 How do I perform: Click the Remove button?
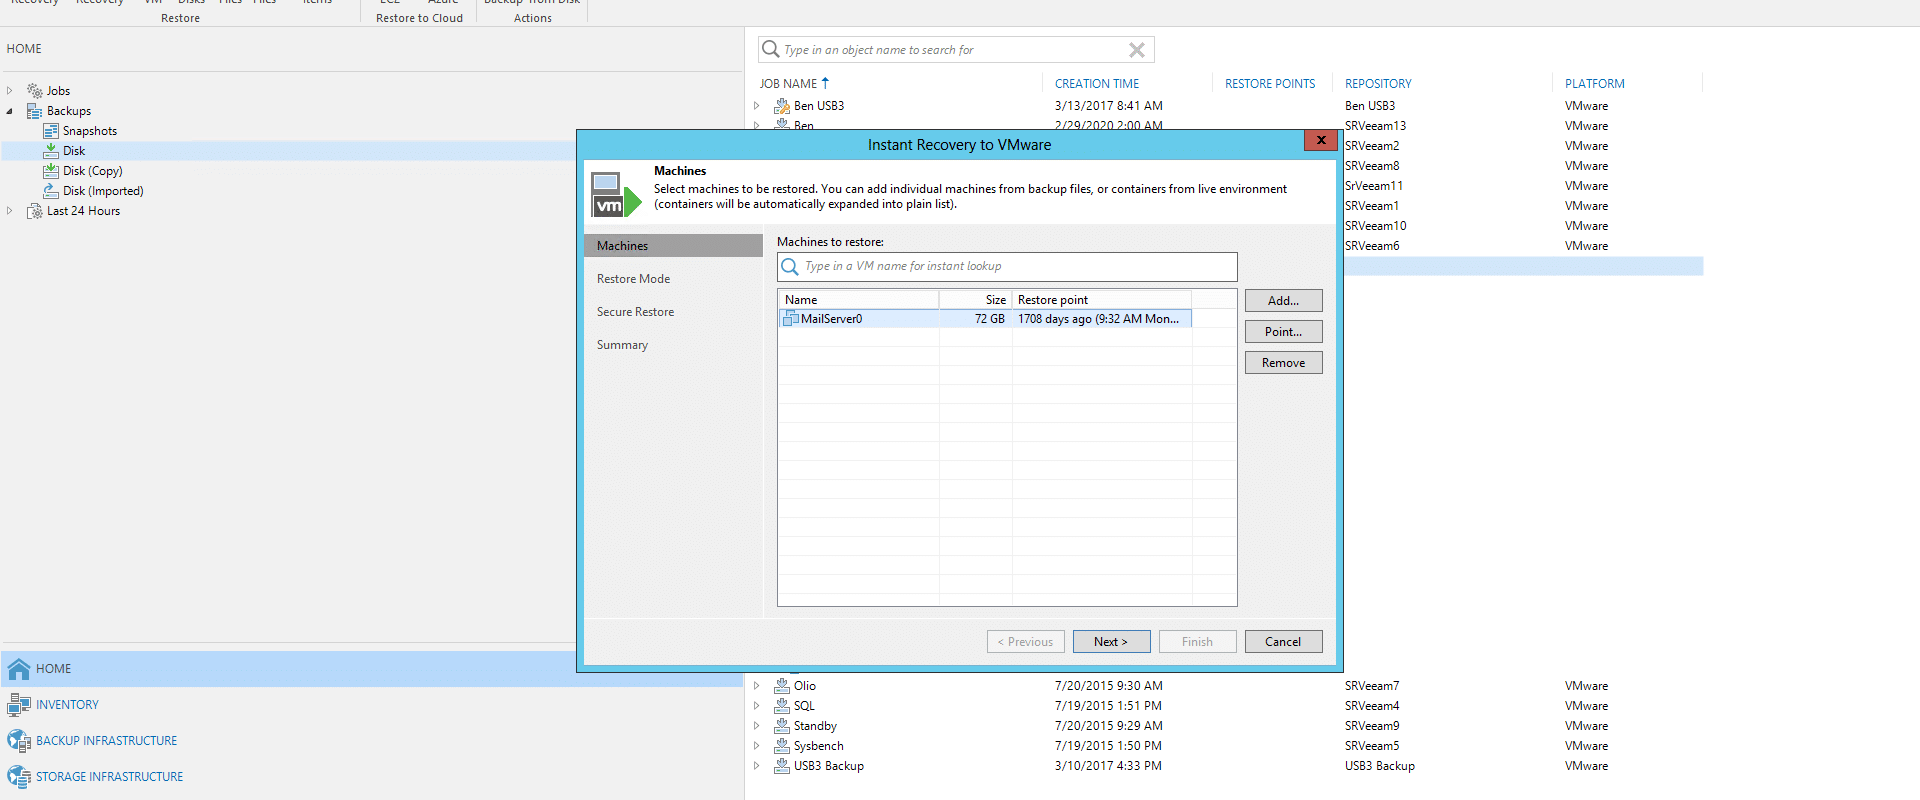click(x=1283, y=363)
